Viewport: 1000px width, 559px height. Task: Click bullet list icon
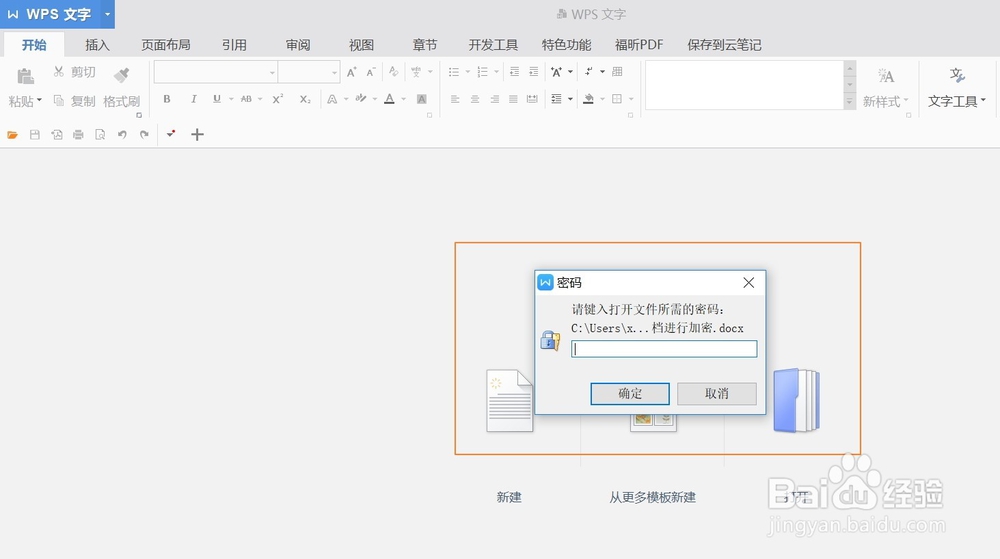click(453, 72)
